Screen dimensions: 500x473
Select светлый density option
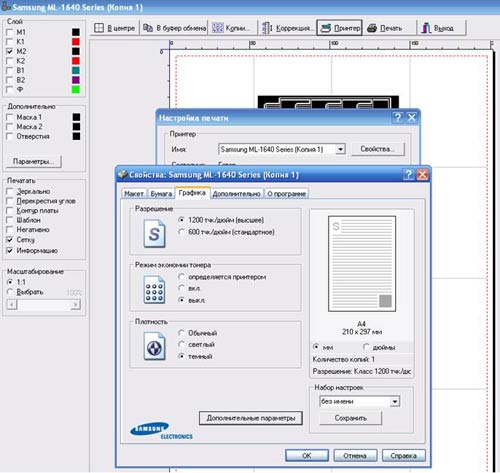point(181,344)
